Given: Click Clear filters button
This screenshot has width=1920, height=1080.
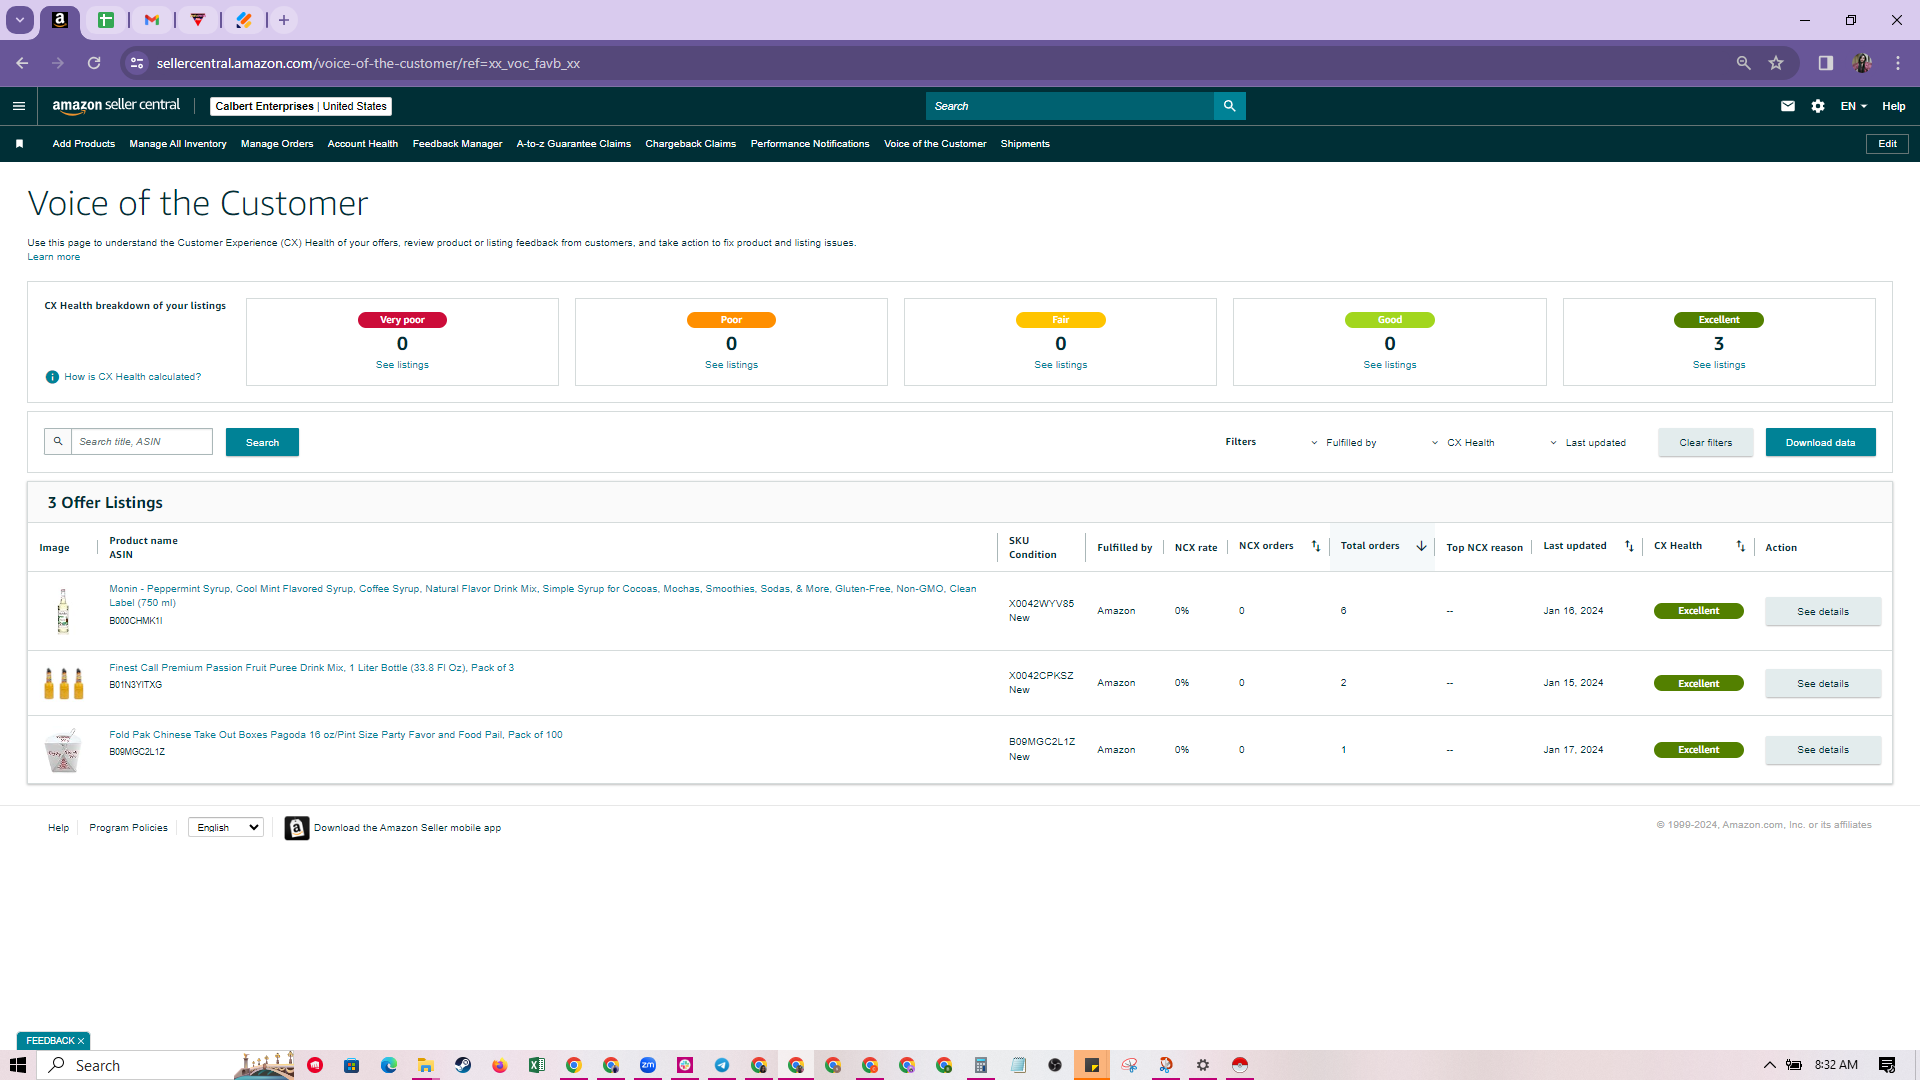Looking at the screenshot, I should 1706,442.
